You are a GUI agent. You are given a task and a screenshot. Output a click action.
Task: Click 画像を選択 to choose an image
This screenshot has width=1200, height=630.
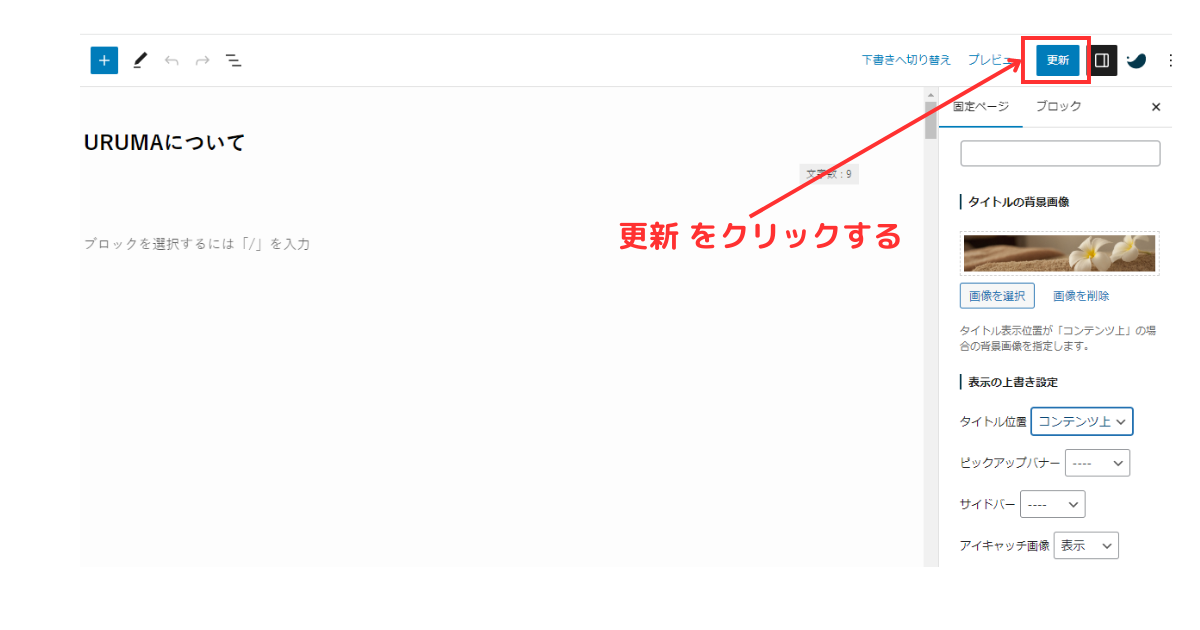click(996, 295)
